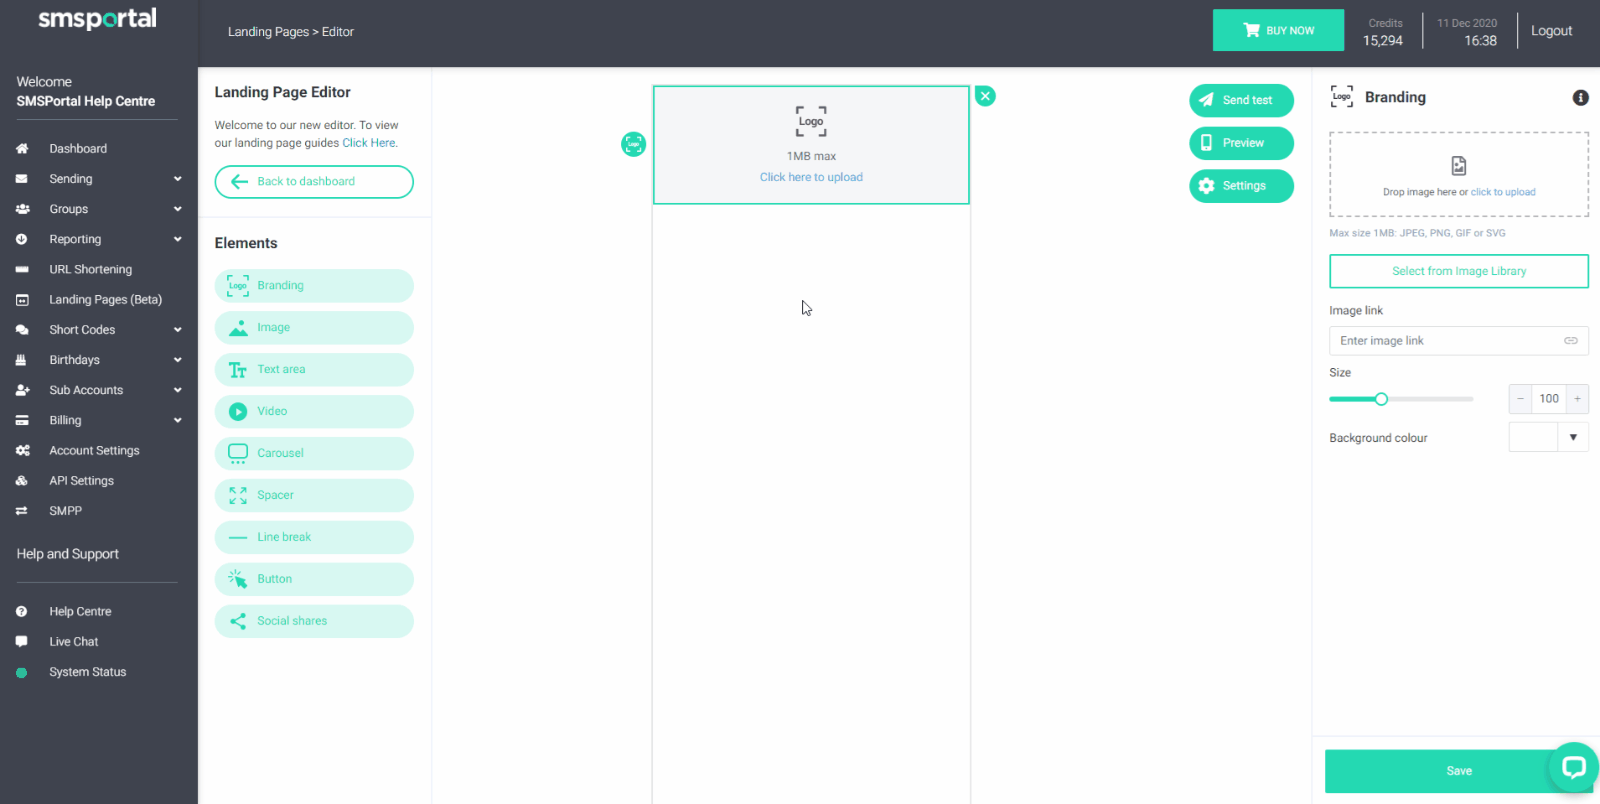1600x804 pixels.
Task: Add a Line break element
Action: 314,538
